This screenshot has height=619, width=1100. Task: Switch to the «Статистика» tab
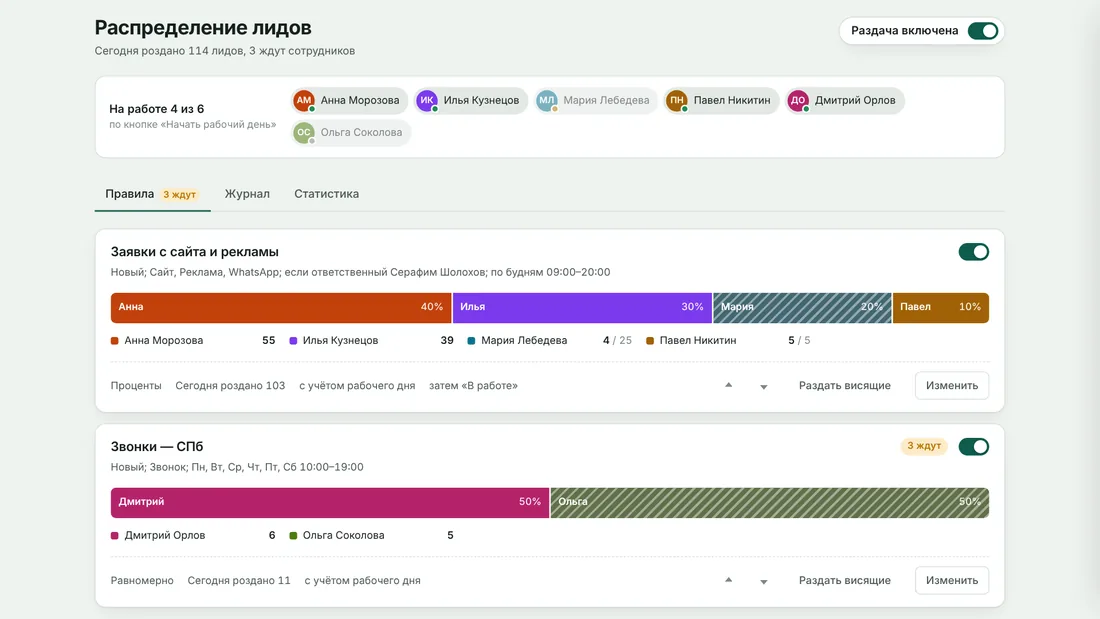click(326, 194)
